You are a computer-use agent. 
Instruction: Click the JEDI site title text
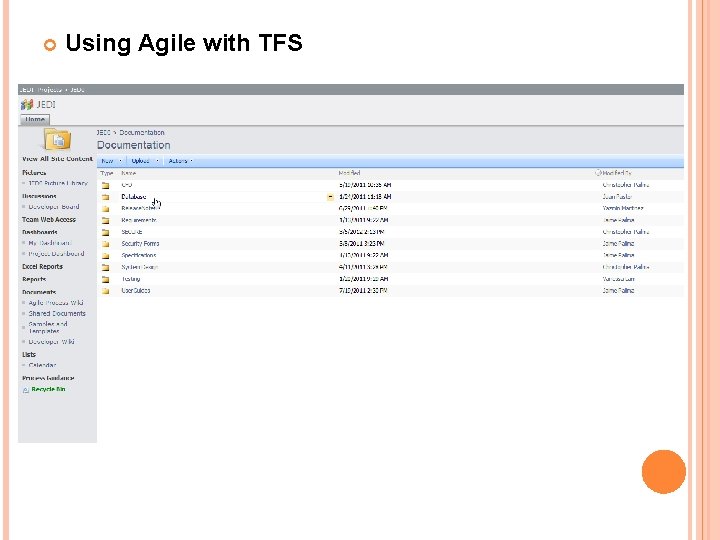pyautogui.click(x=46, y=105)
